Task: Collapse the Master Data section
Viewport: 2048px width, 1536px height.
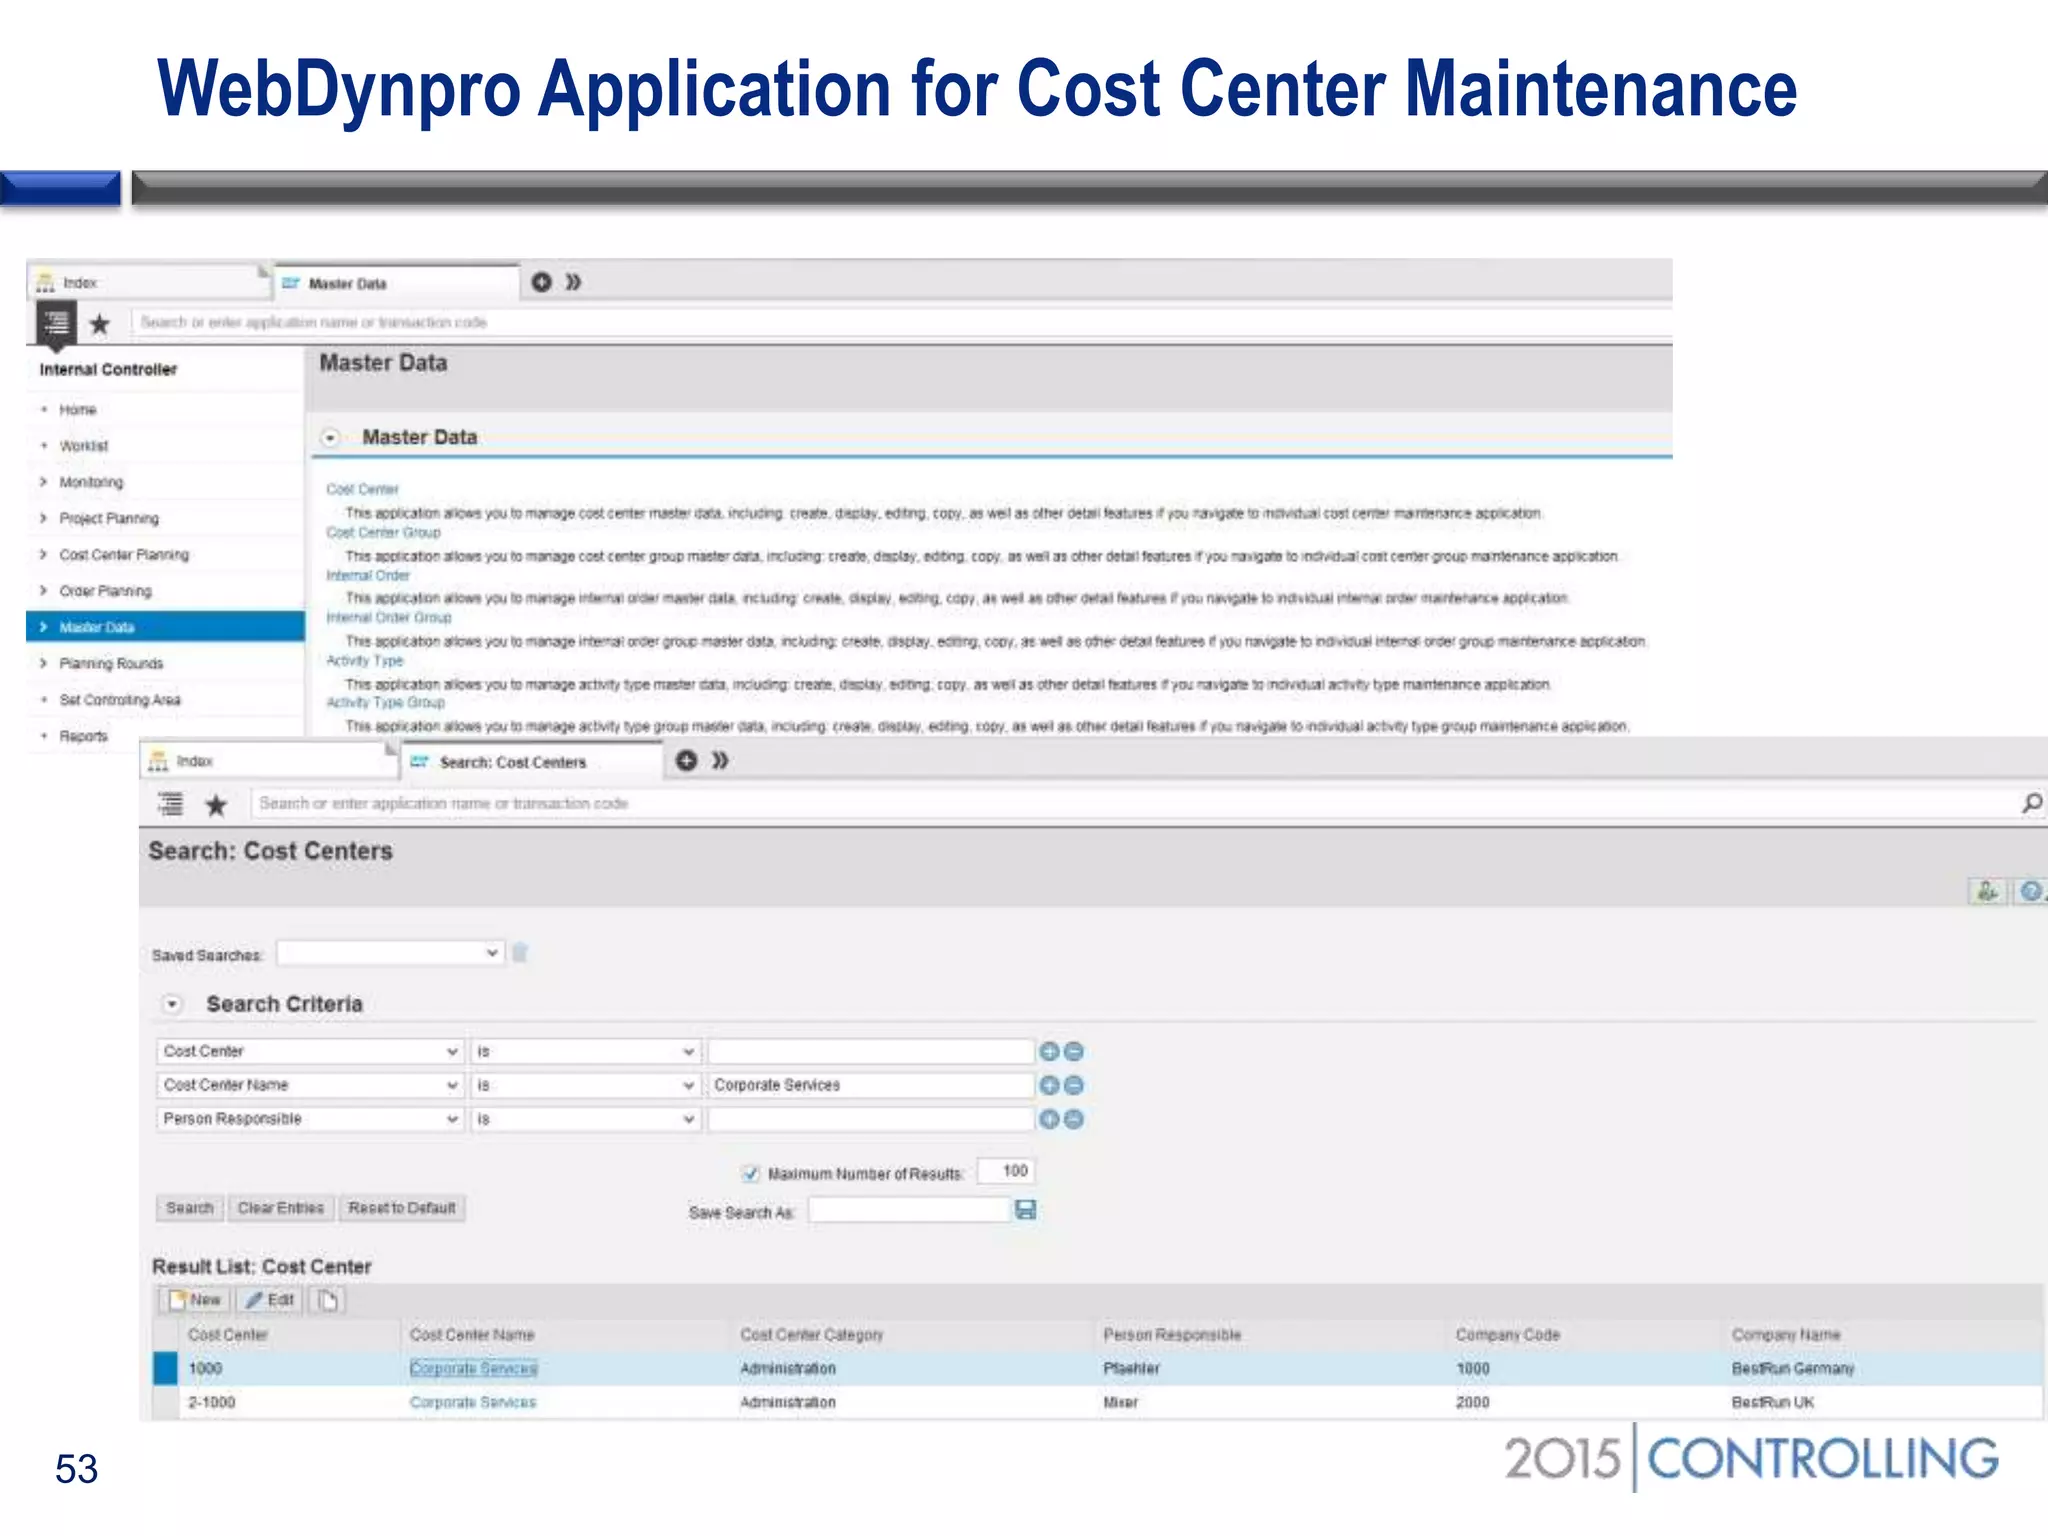Action: 330,438
